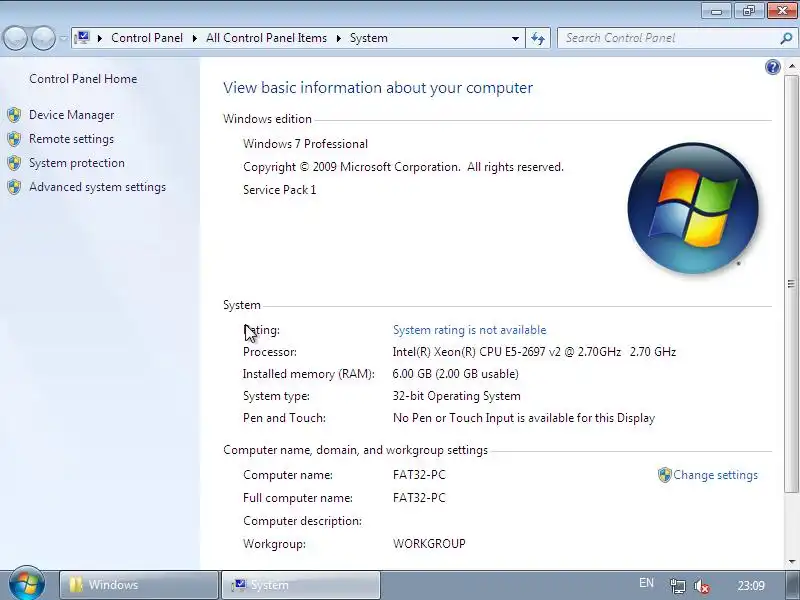Click the Show desktop strip at taskbar end
800x600 pixels.
click(x=791, y=585)
